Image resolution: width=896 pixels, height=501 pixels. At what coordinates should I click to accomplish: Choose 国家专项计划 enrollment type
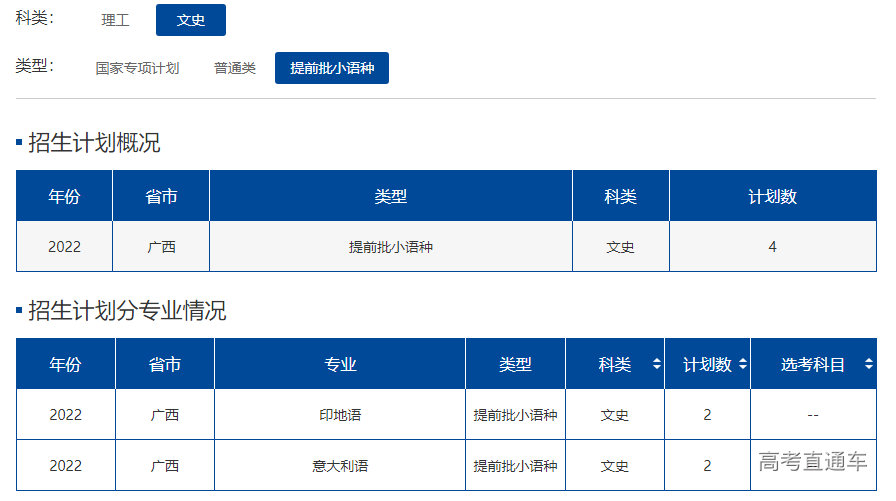137,68
